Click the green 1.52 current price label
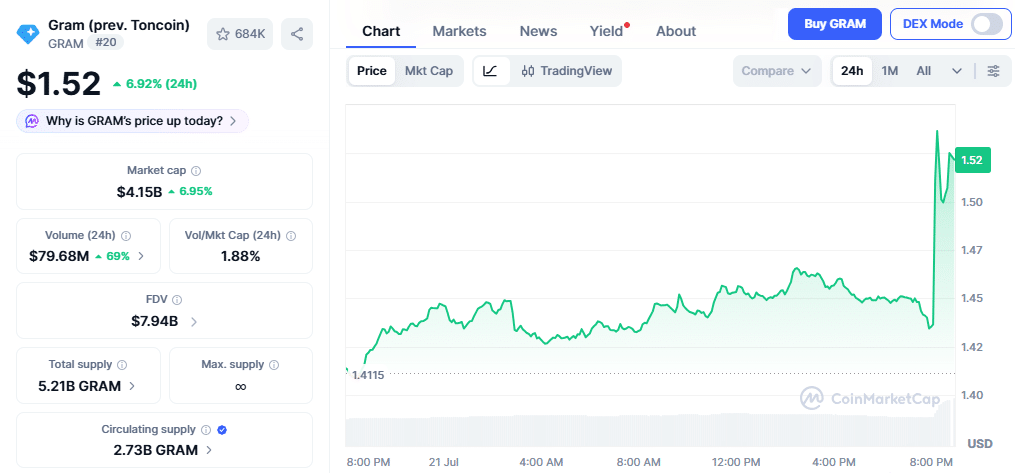 (x=972, y=160)
